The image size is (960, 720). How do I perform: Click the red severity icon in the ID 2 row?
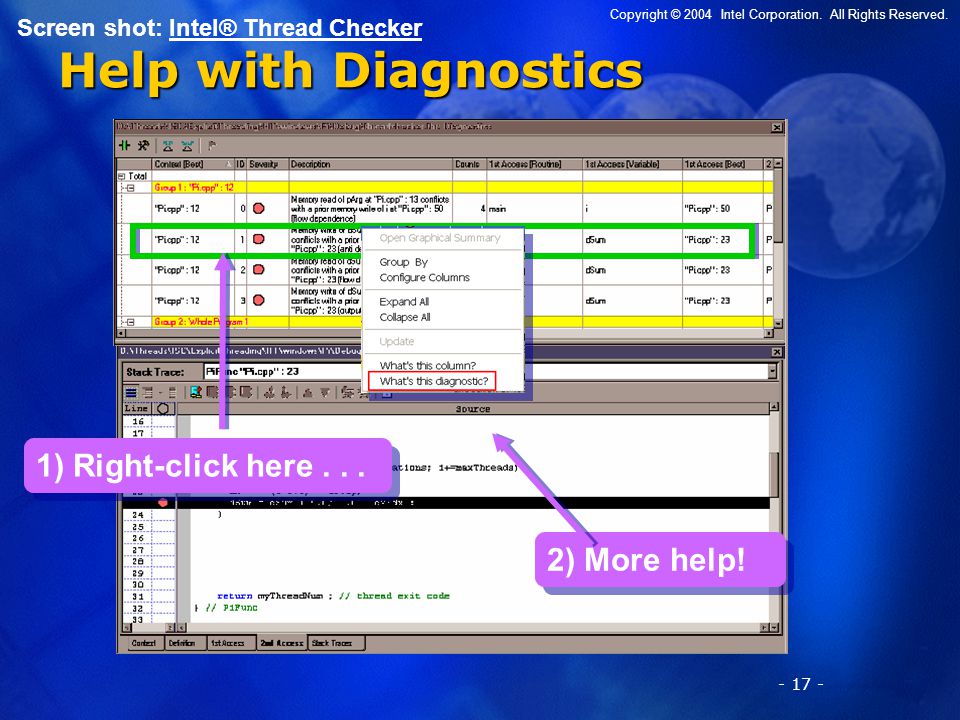click(258, 269)
